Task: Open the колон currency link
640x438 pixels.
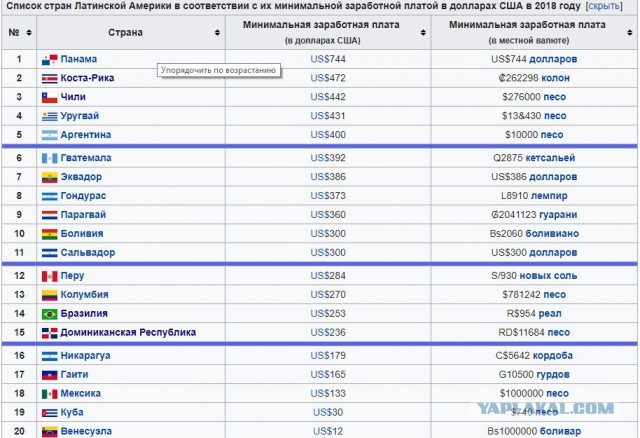Action: (x=556, y=78)
